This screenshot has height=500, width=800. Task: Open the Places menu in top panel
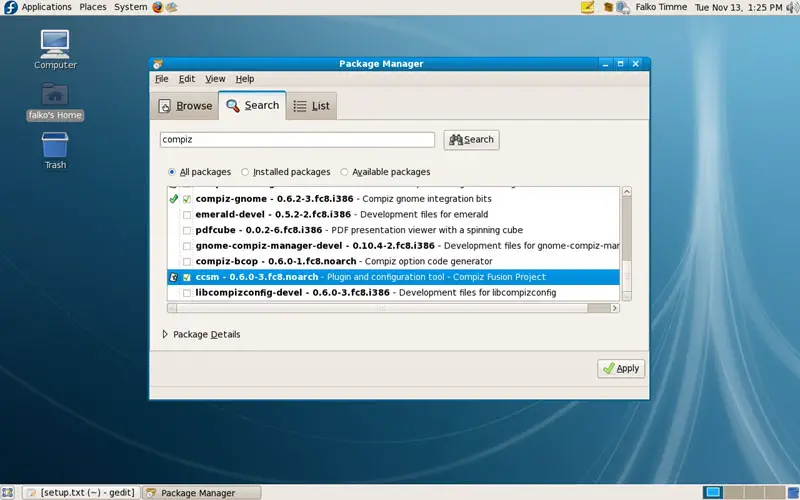pyautogui.click(x=93, y=7)
